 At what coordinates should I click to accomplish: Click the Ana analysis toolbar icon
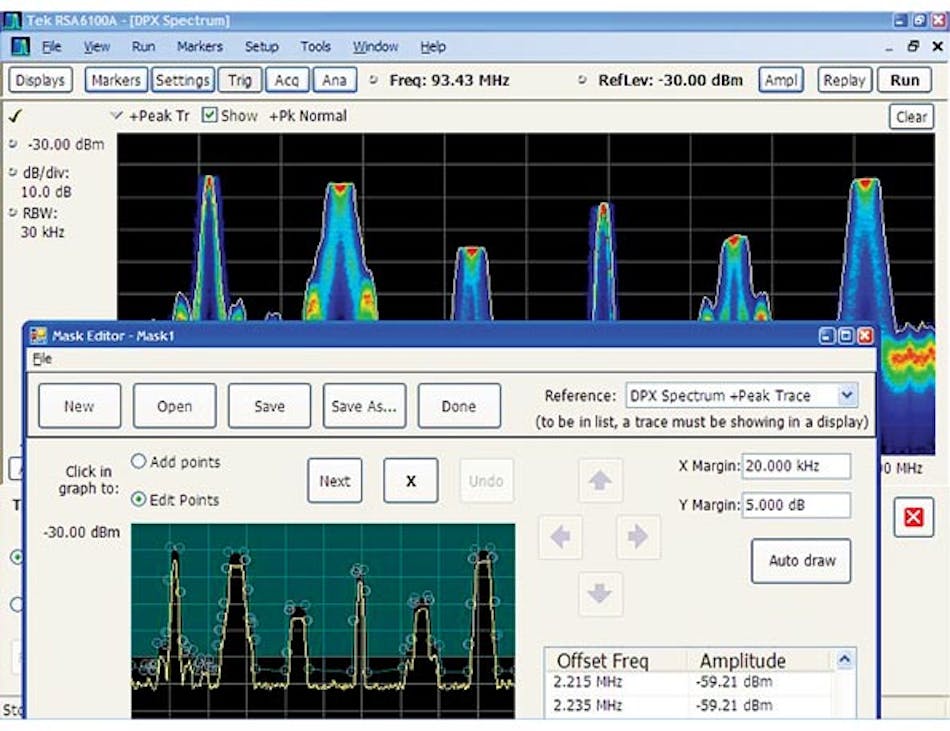point(333,80)
